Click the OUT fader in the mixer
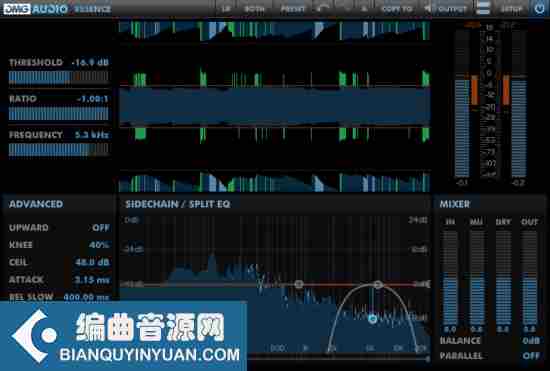Image resolution: width=550 pixels, height=371 pixels. (530, 277)
